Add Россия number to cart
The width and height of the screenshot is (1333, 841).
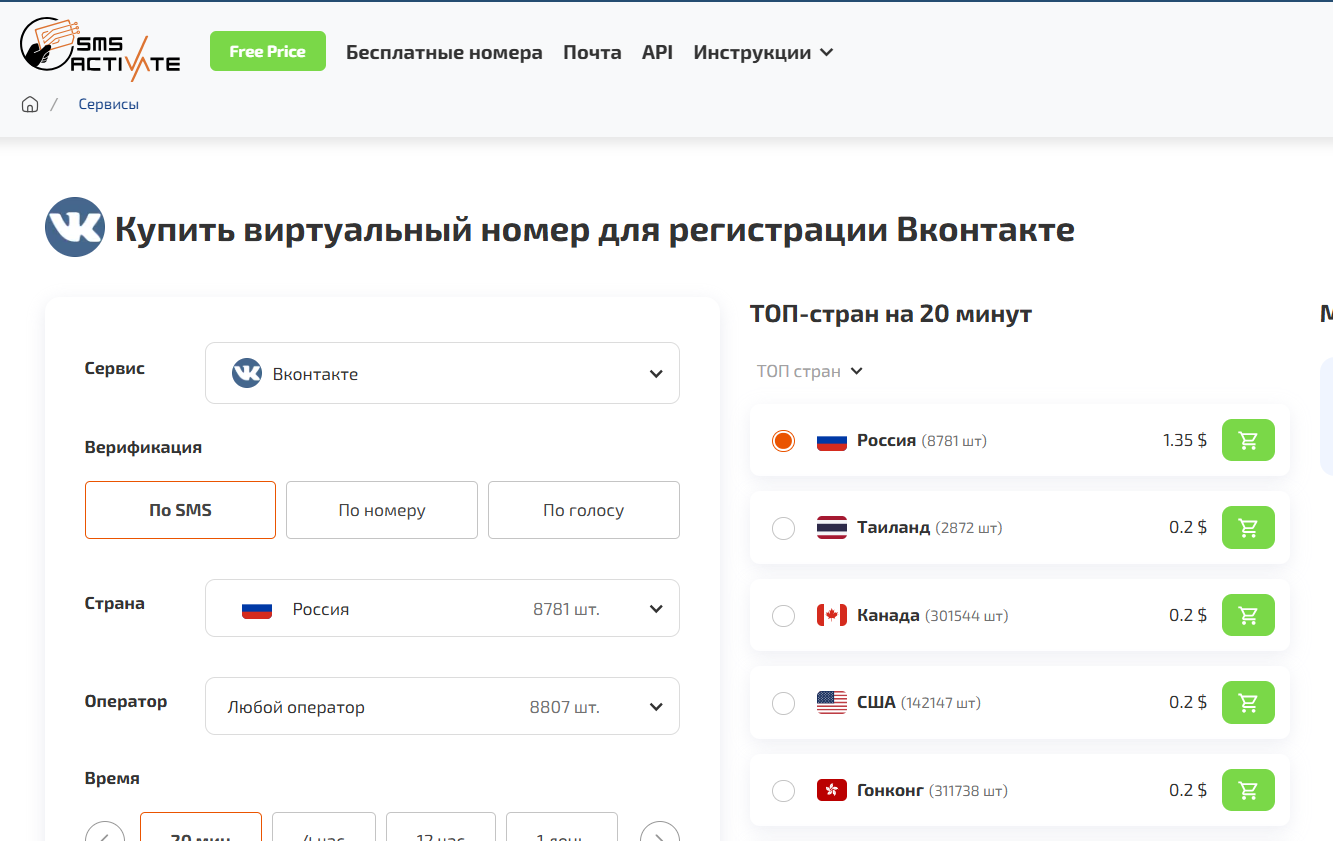[x=1248, y=440]
